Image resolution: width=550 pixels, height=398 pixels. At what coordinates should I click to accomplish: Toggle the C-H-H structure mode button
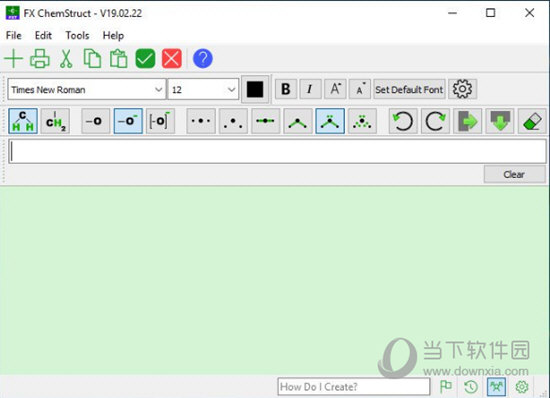point(23,121)
